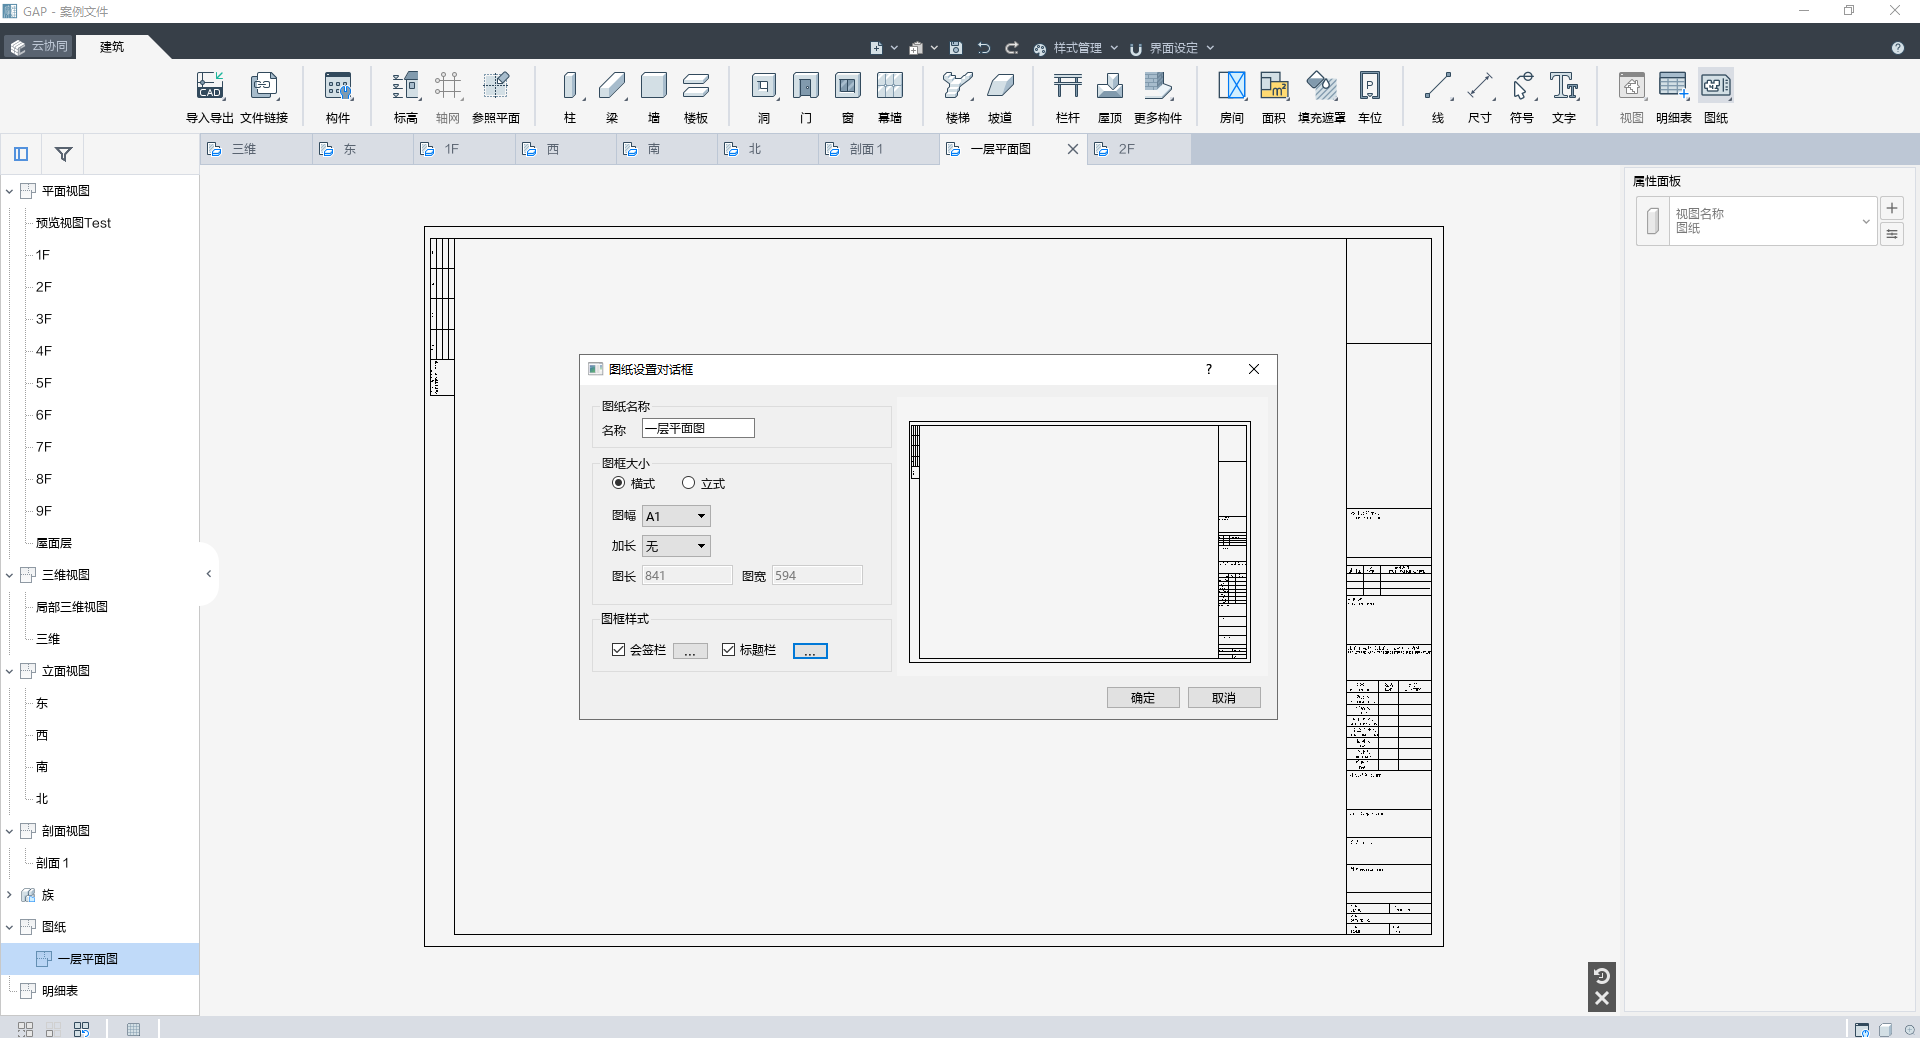Viewport: 1920px width, 1038px height.
Task: Click browse button beside 会签栏
Action: pos(690,651)
